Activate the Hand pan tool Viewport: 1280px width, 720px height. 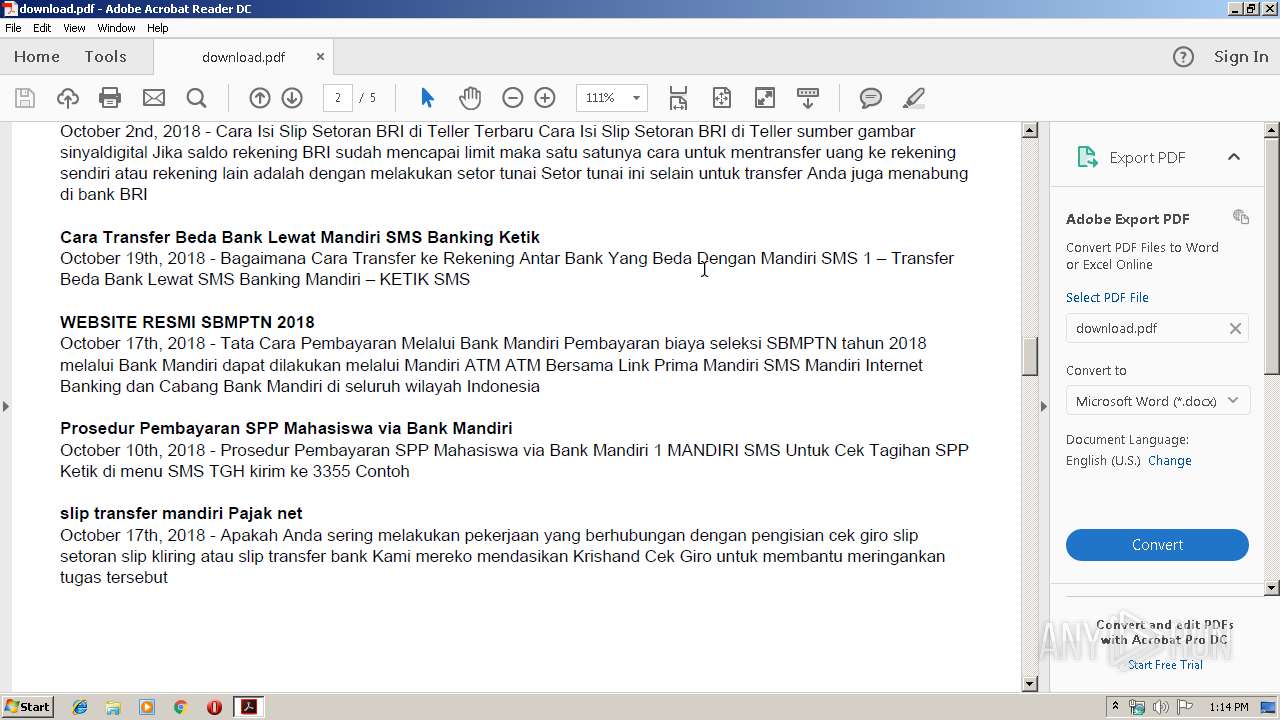coord(469,97)
